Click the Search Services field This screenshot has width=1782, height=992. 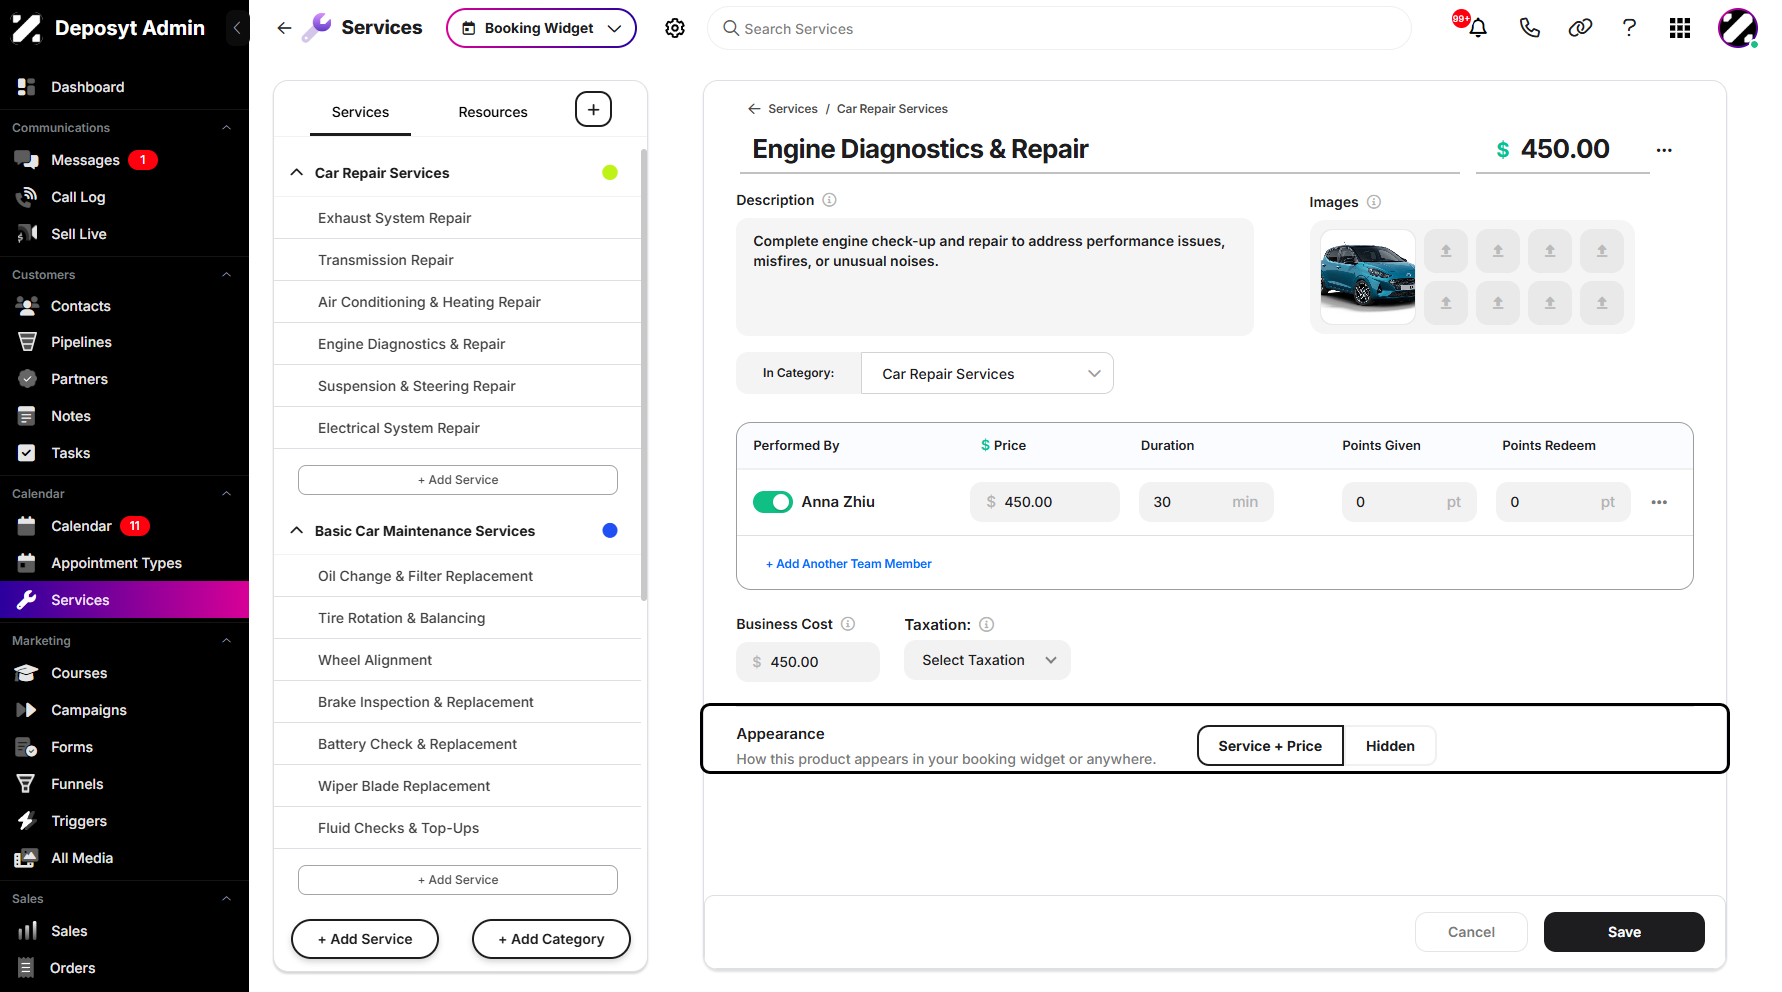[x=1059, y=28]
